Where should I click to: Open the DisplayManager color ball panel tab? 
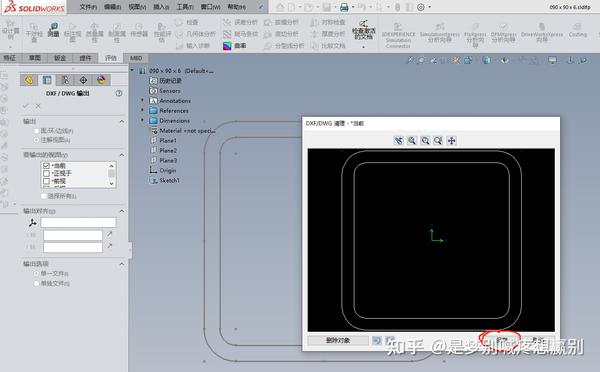101,80
